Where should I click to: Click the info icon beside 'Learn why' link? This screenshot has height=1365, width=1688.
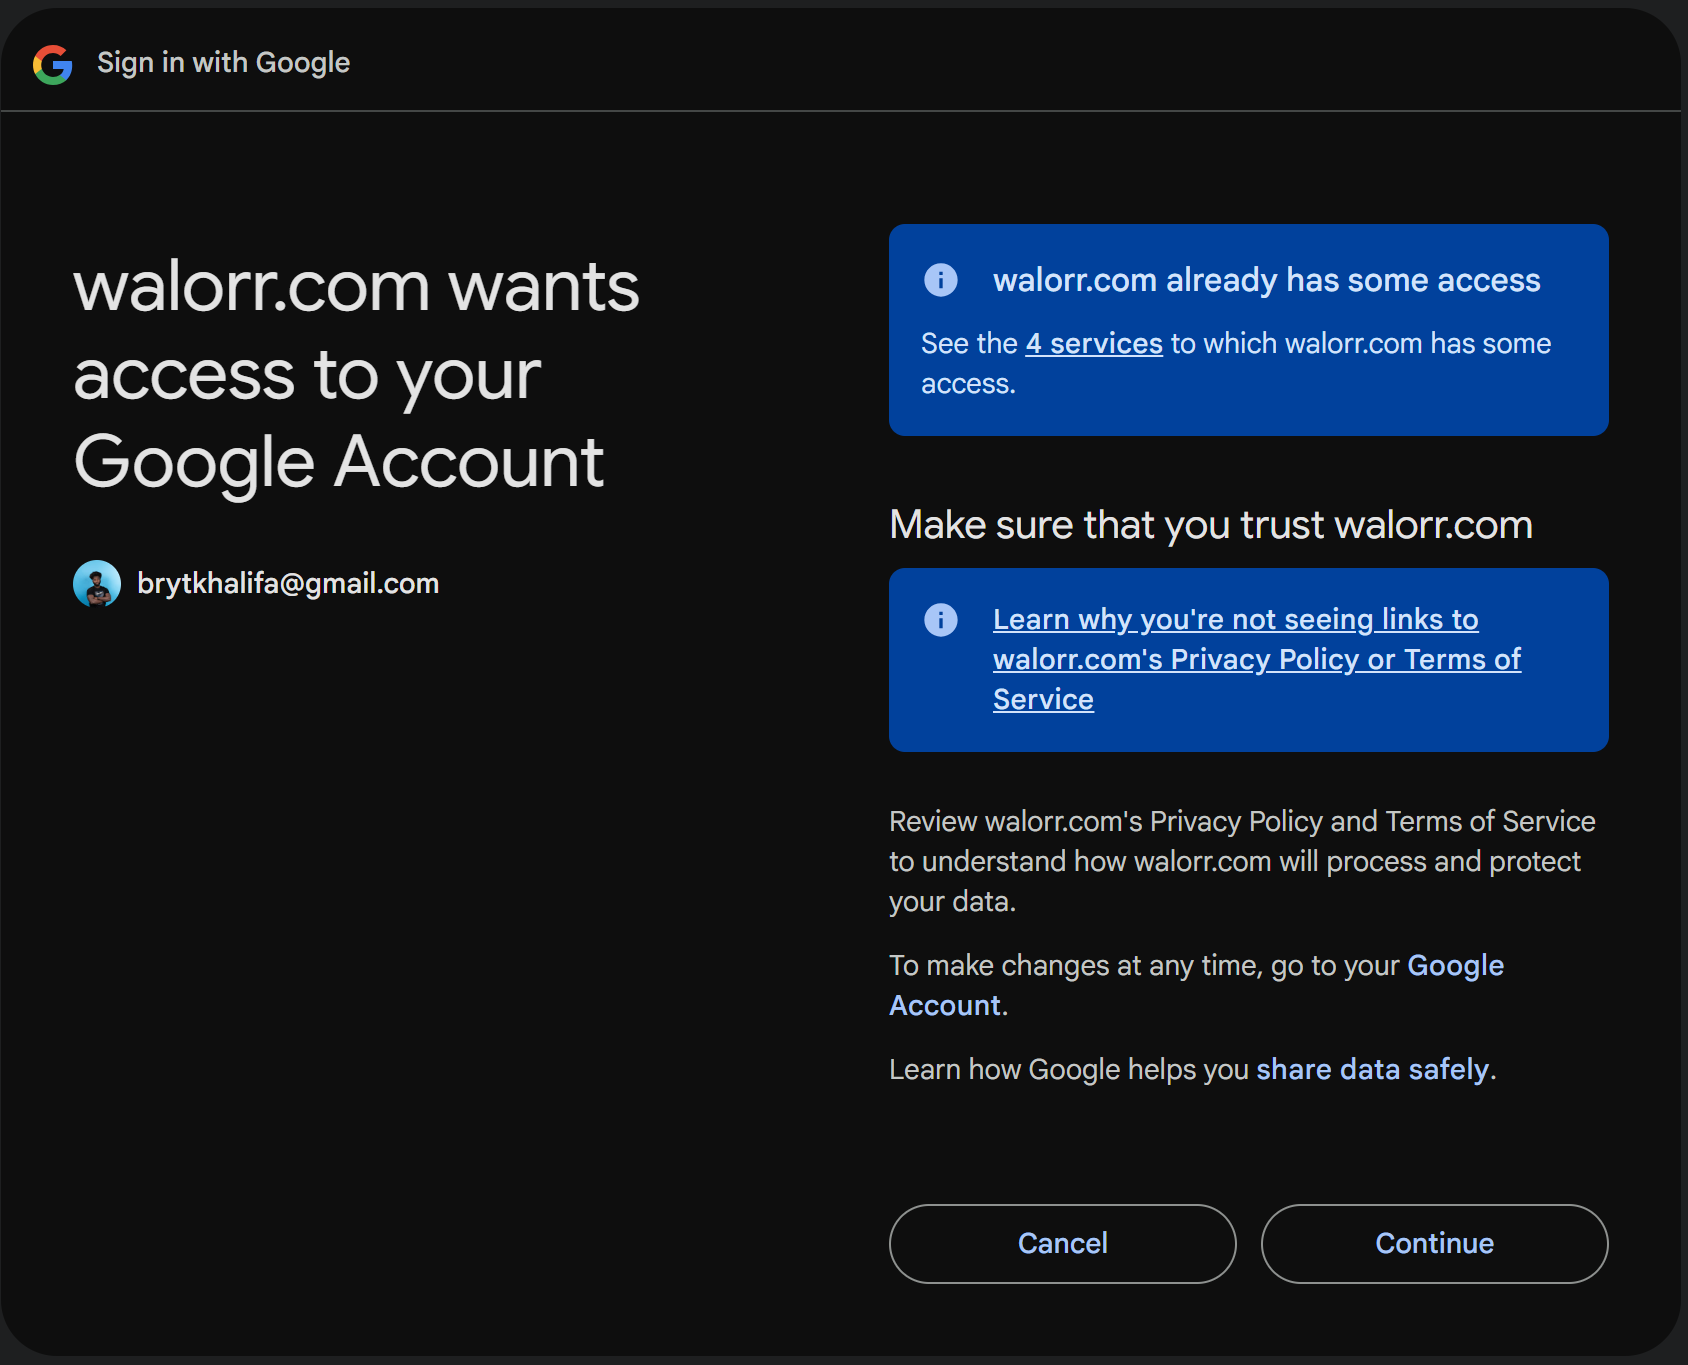pyautogui.click(x=940, y=620)
